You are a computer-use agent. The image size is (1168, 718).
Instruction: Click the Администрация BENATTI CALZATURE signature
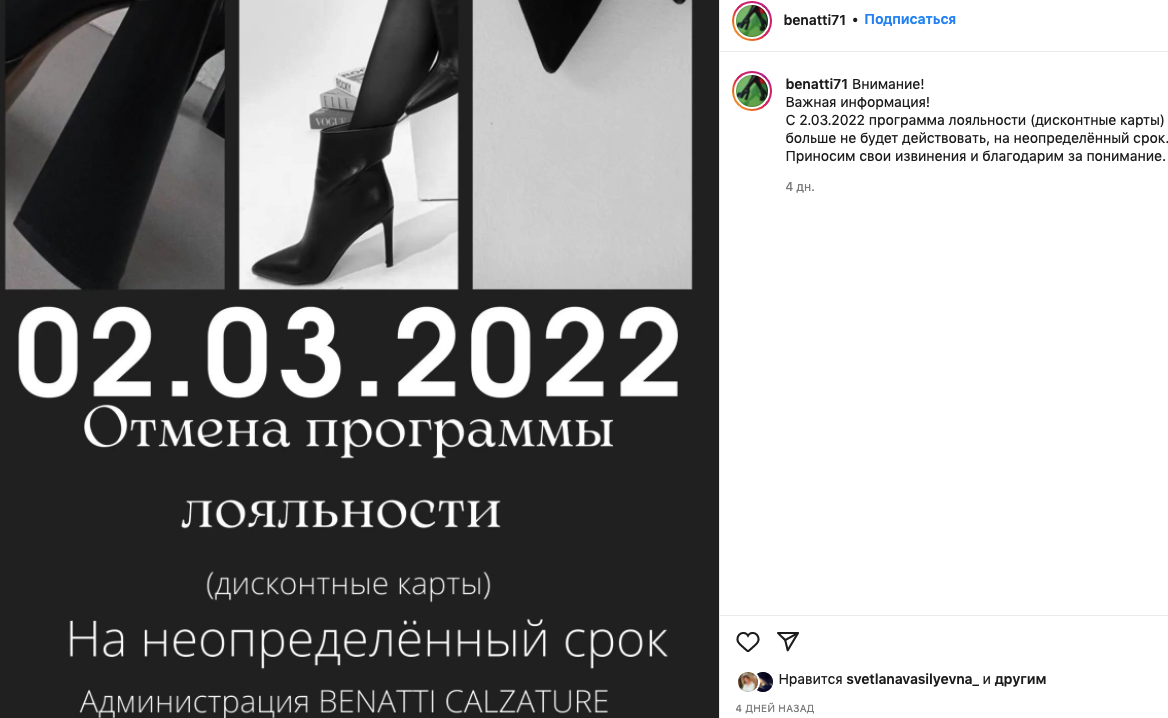[x=344, y=702]
